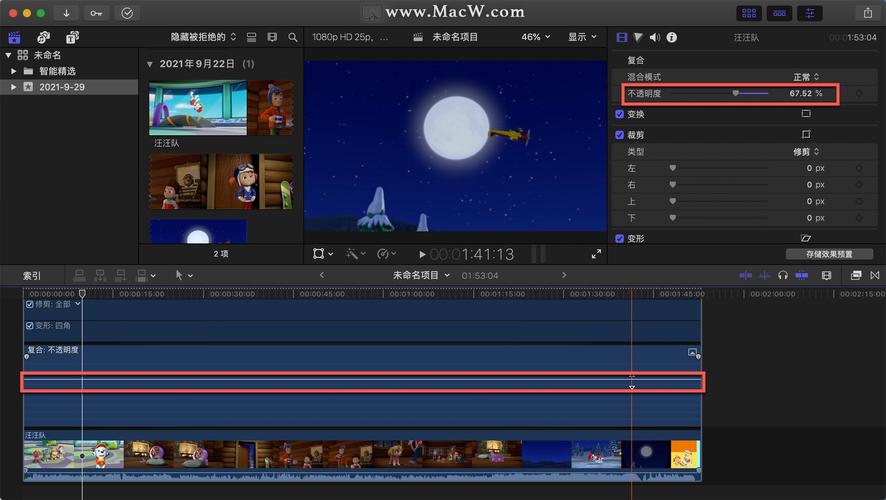Open the select tool arrow dropdown
The image size is (886, 500).
[184, 275]
